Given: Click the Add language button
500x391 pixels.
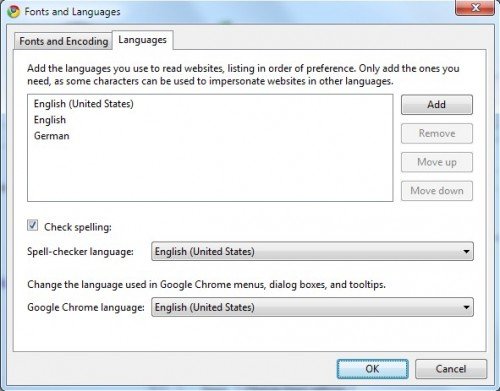Looking at the screenshot, I should (437, 105).
